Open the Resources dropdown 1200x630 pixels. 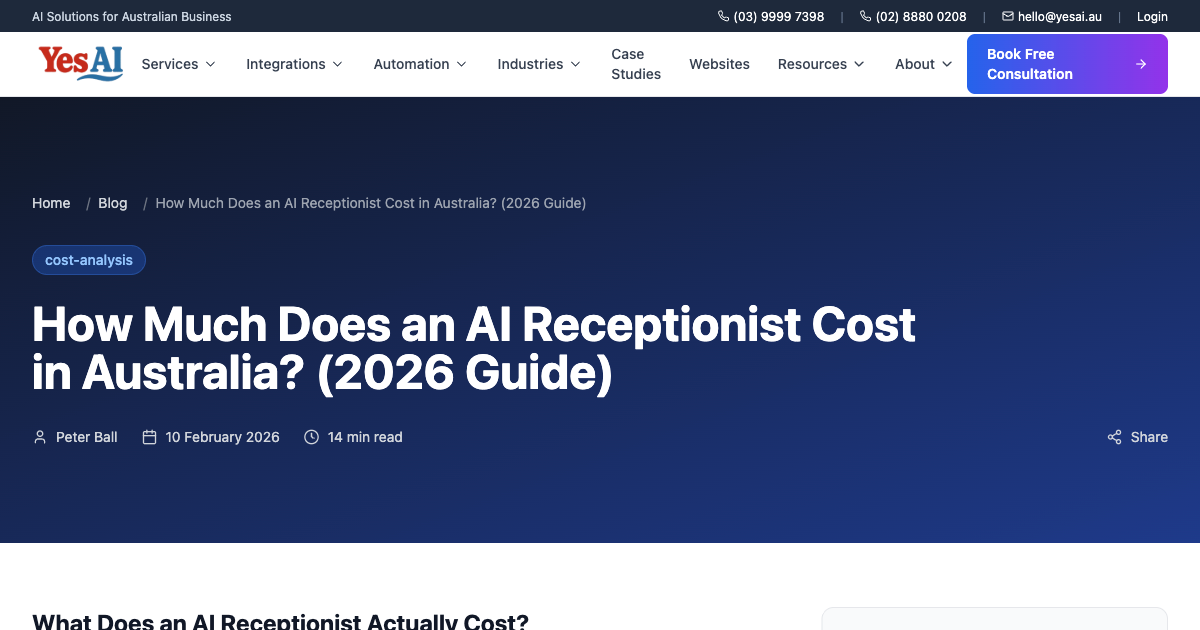(861, 64)
